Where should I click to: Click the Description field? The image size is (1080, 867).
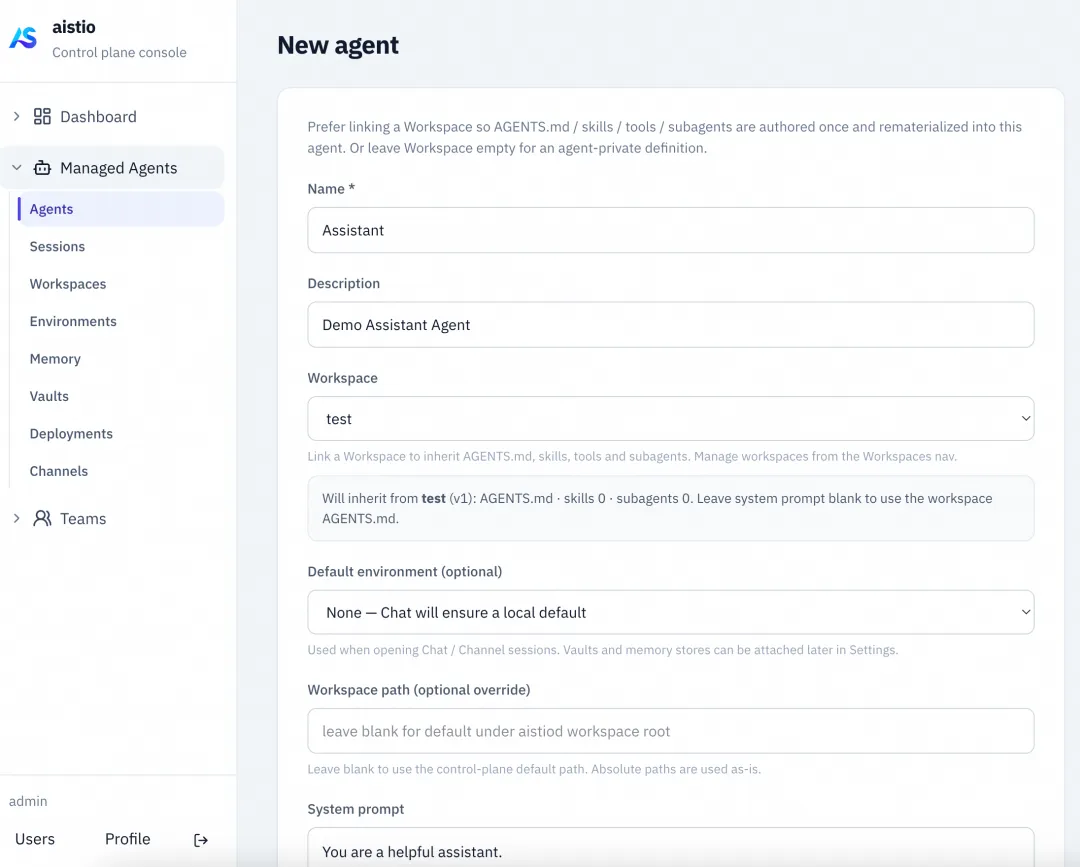670,324
